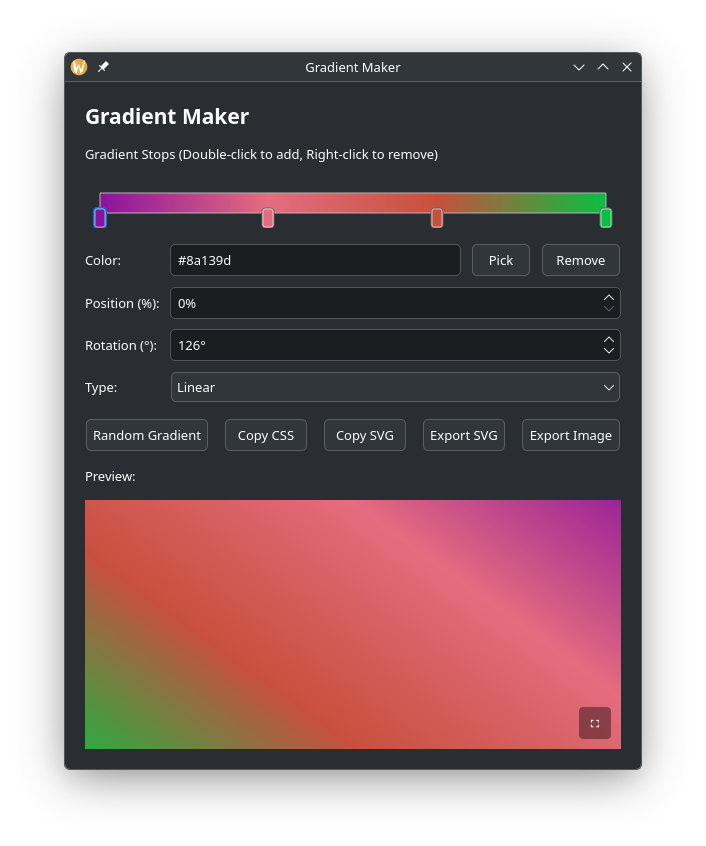Viewport: 706px width, 846px height.
Task: Increase the Position percentage with up arrow
Action: tap(608, 297)
